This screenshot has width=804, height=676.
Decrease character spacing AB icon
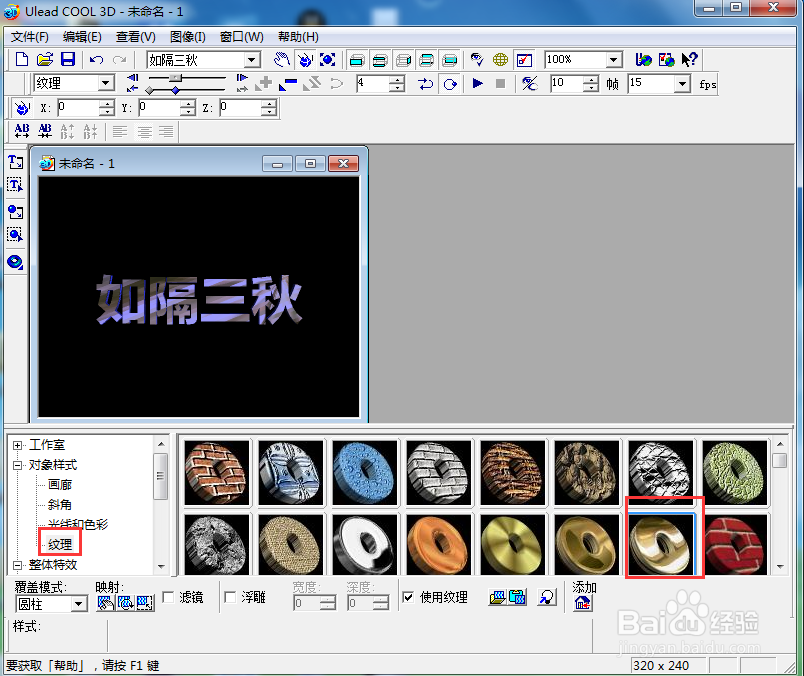(45, 131)
